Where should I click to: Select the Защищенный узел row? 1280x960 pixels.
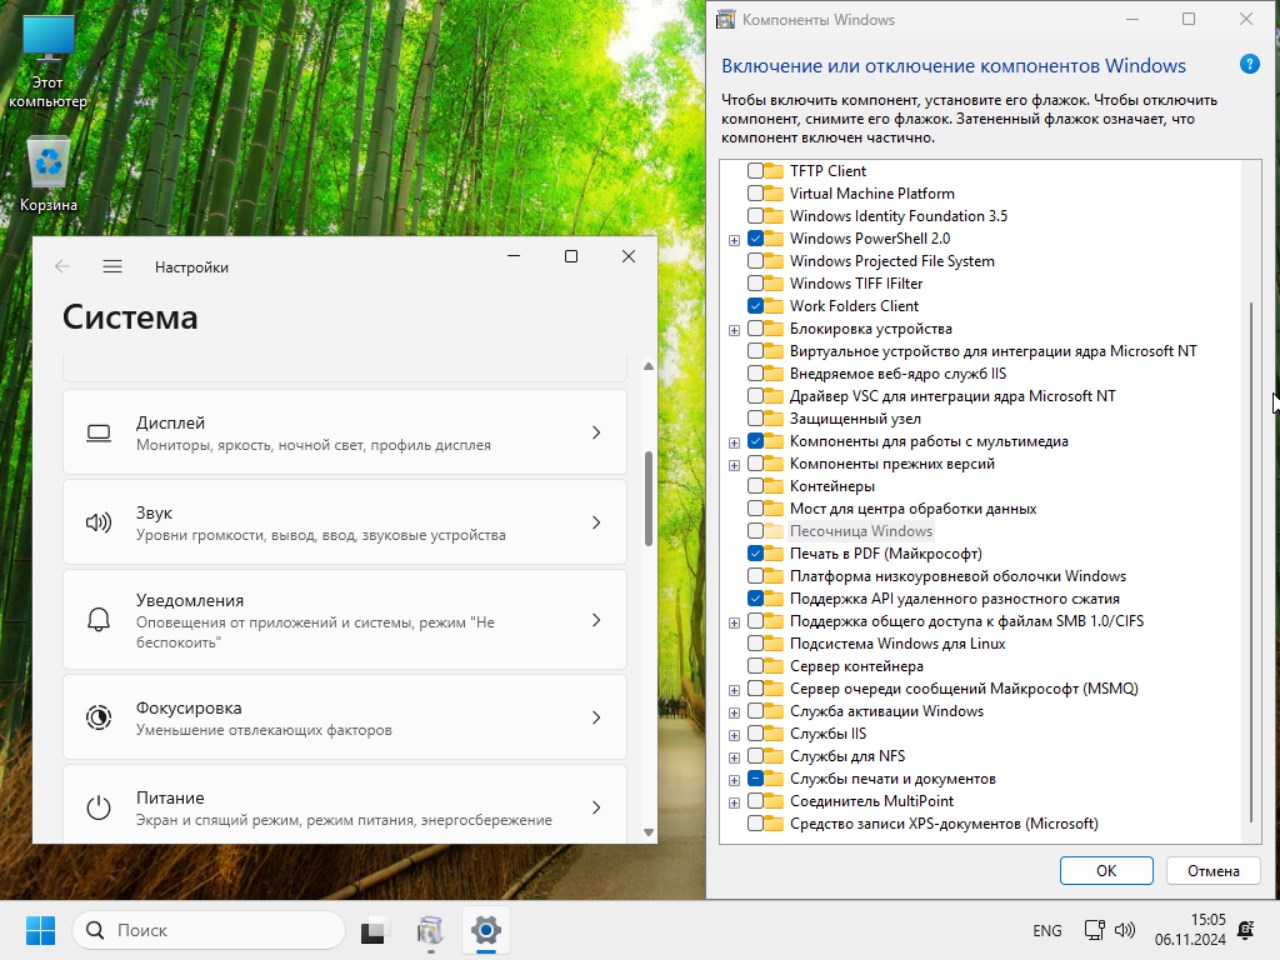tap(855, 418)
